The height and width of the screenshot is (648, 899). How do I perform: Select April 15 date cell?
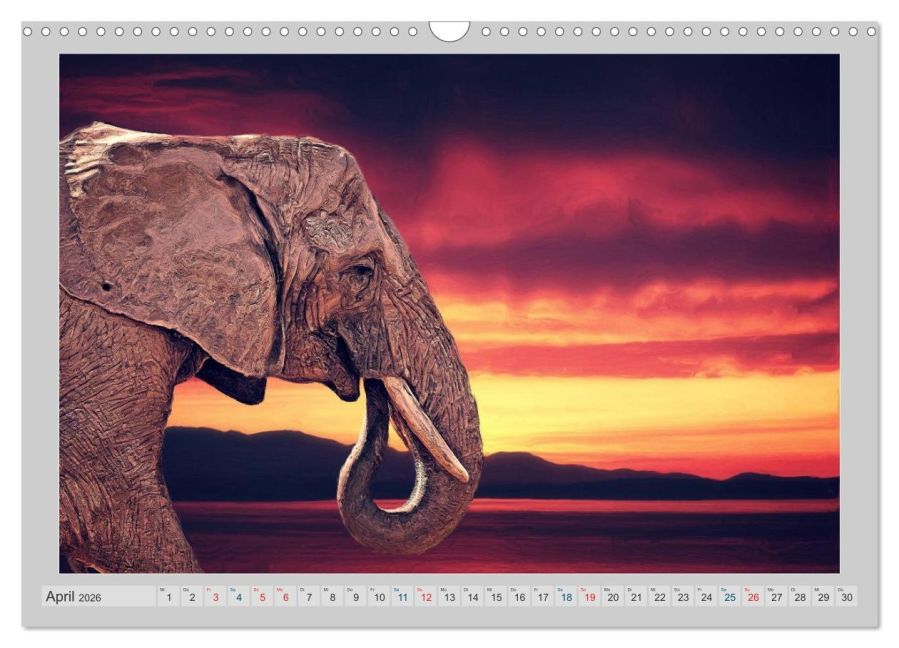[x=497, y=596]
